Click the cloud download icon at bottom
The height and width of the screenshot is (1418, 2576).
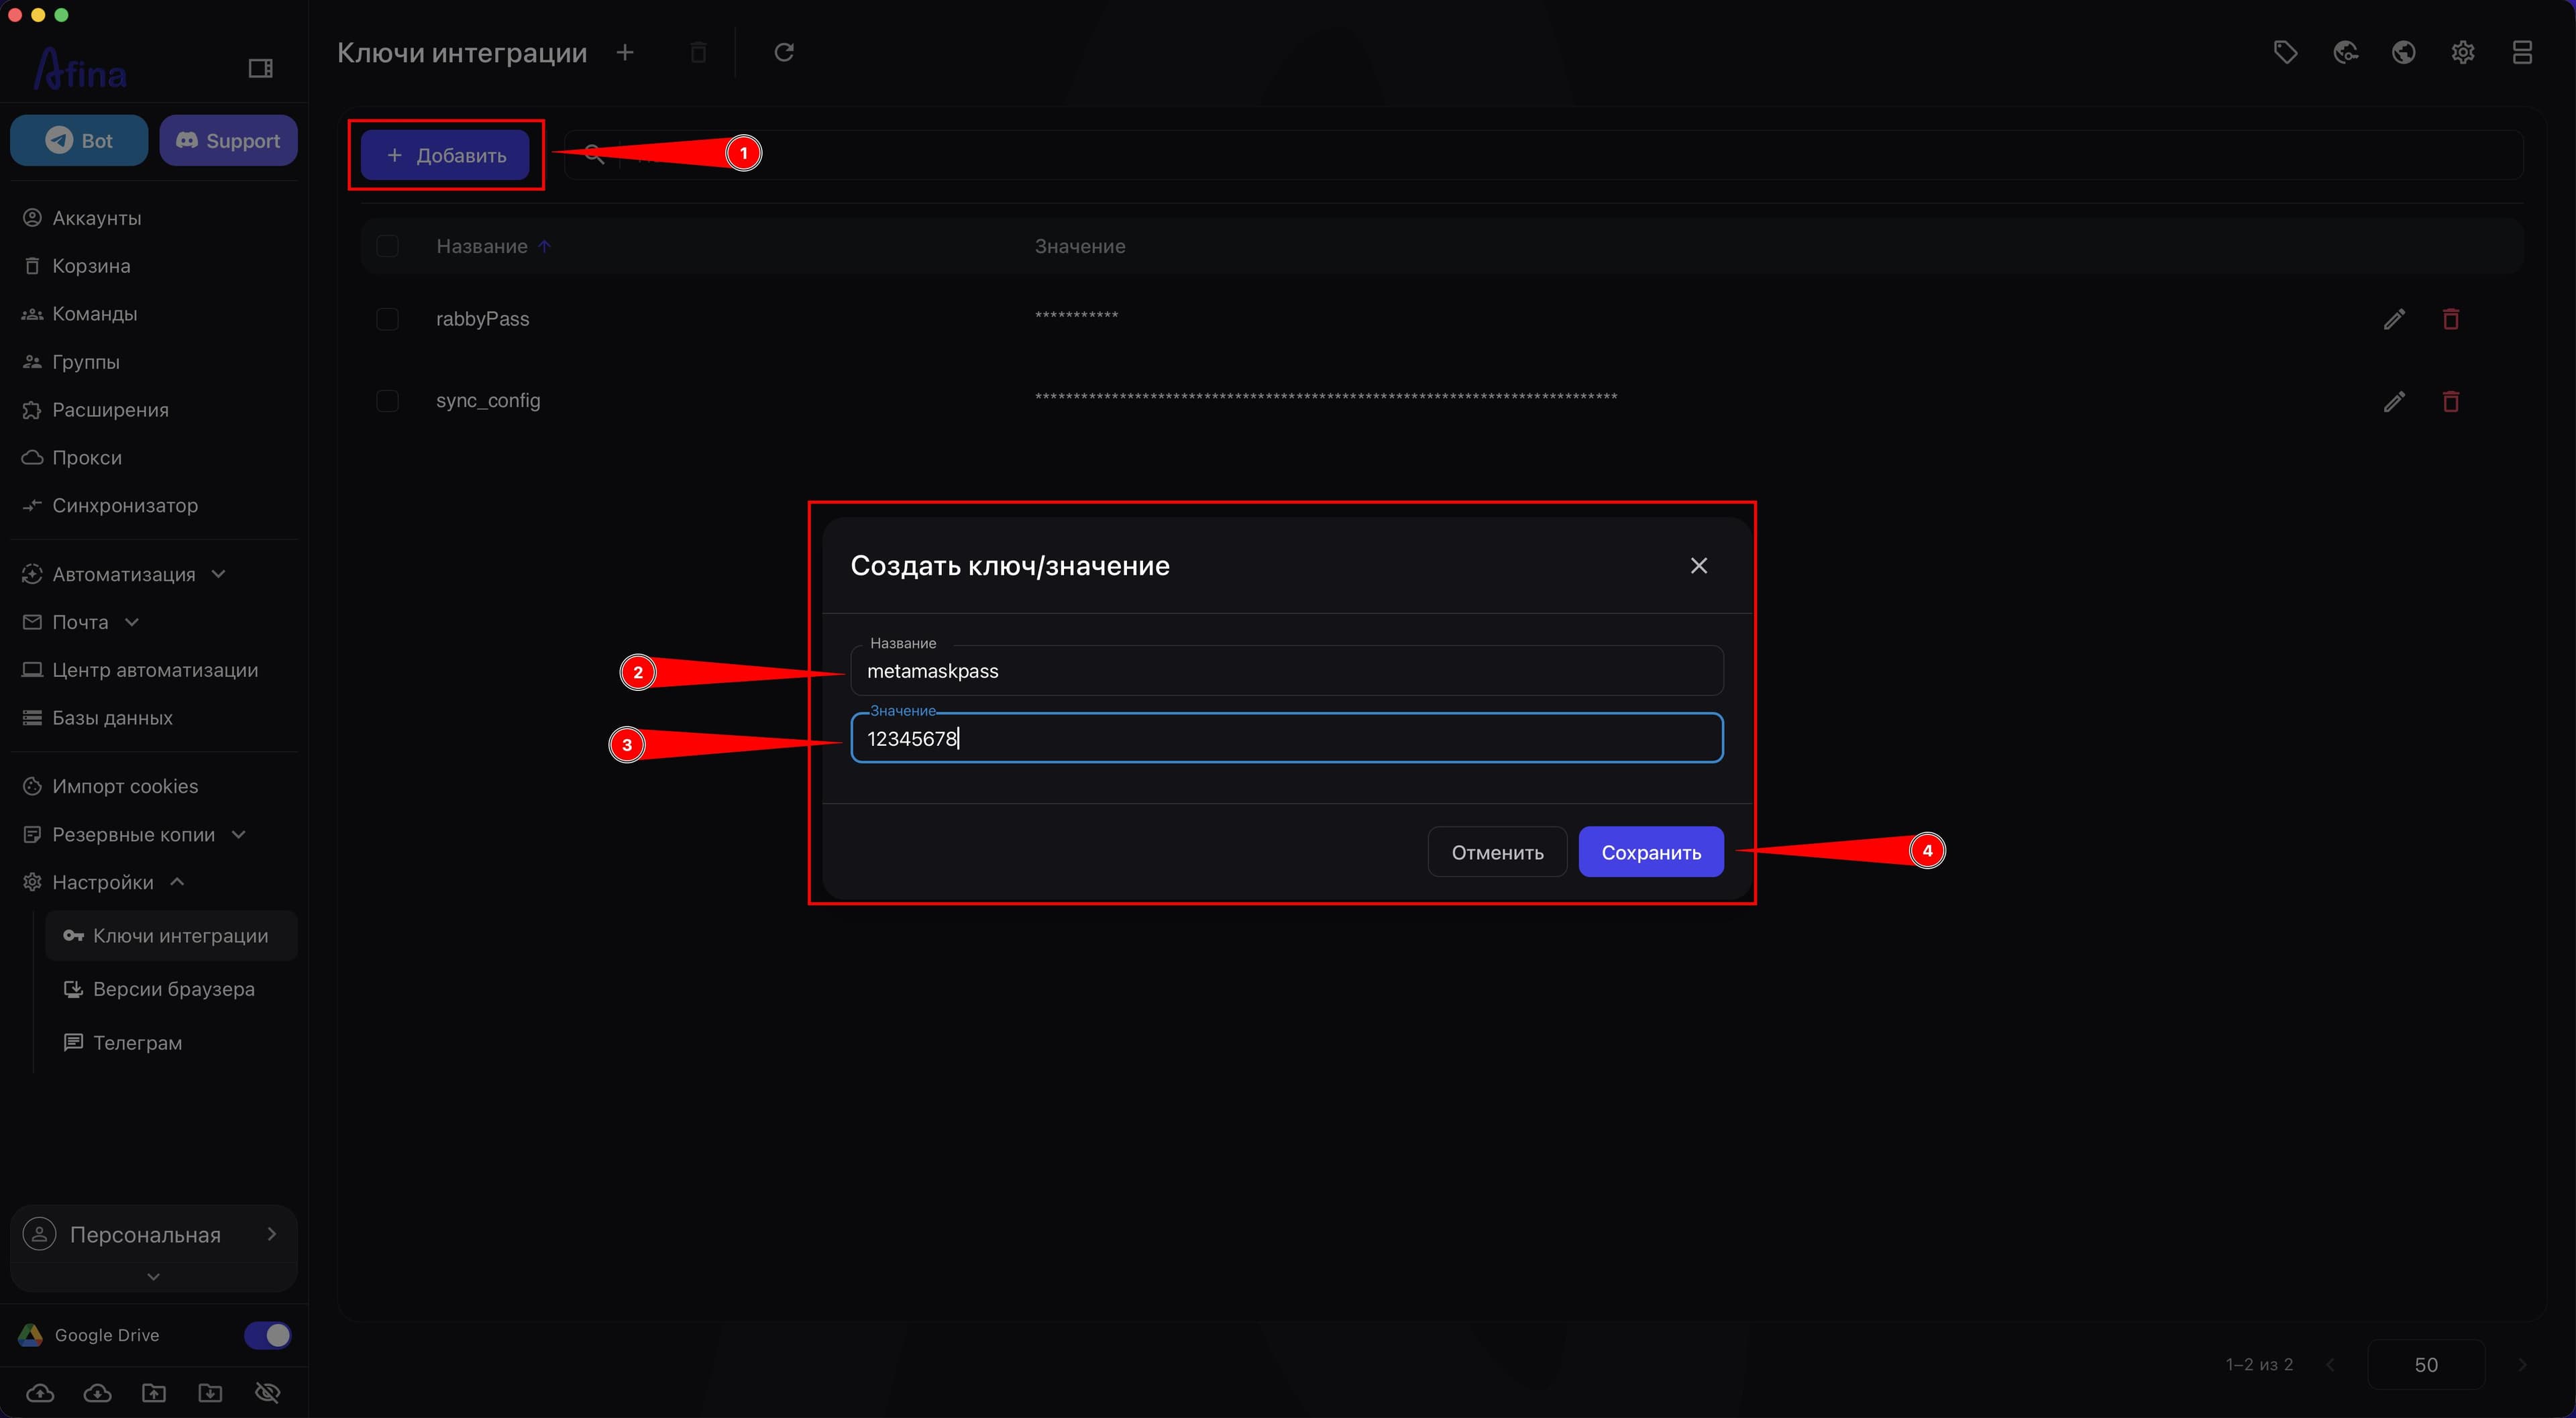point(97,1392)
